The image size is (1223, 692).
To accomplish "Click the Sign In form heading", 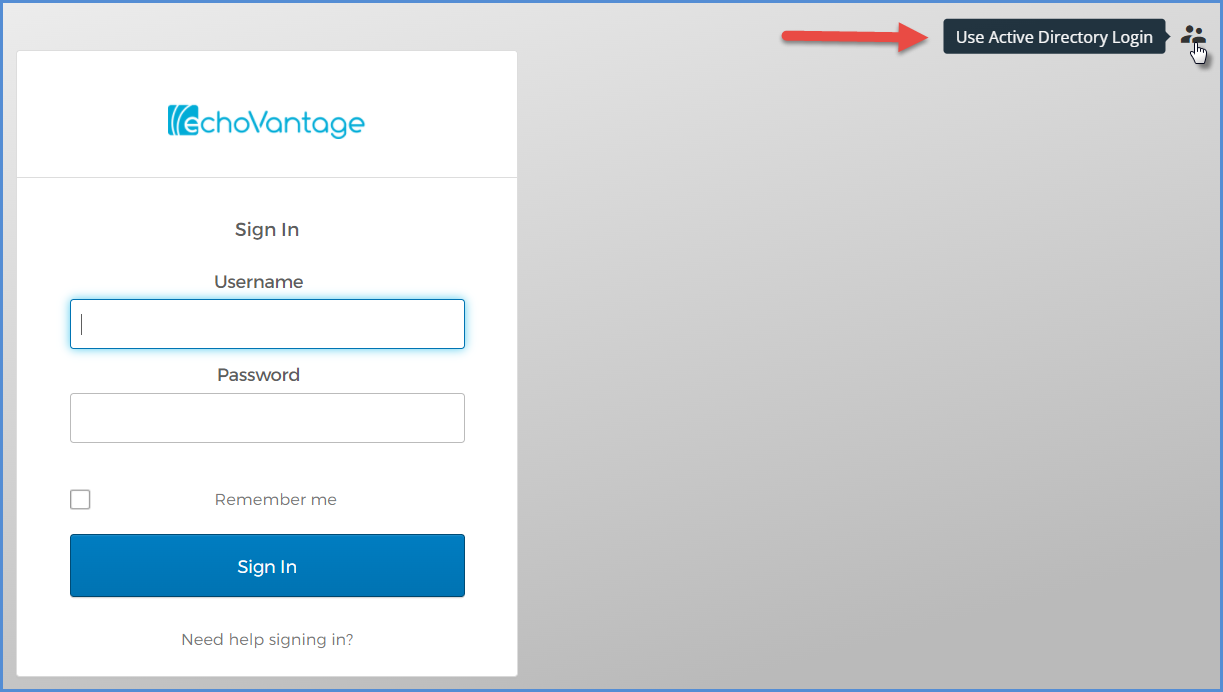I will pyautogui.click(x=266, y=229).
